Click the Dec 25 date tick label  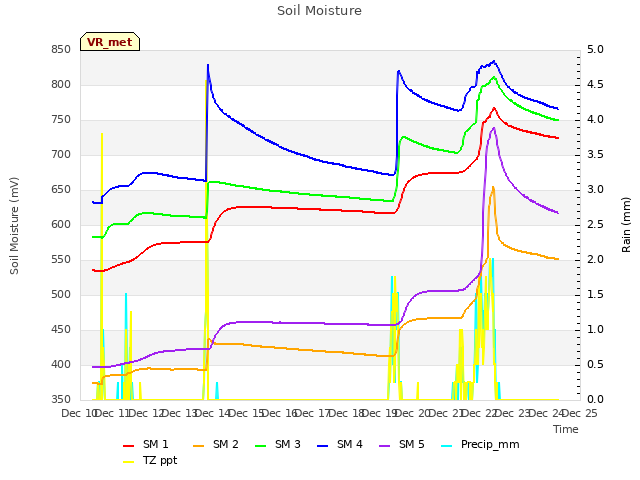pyautogui.click(x=580, y=414)
